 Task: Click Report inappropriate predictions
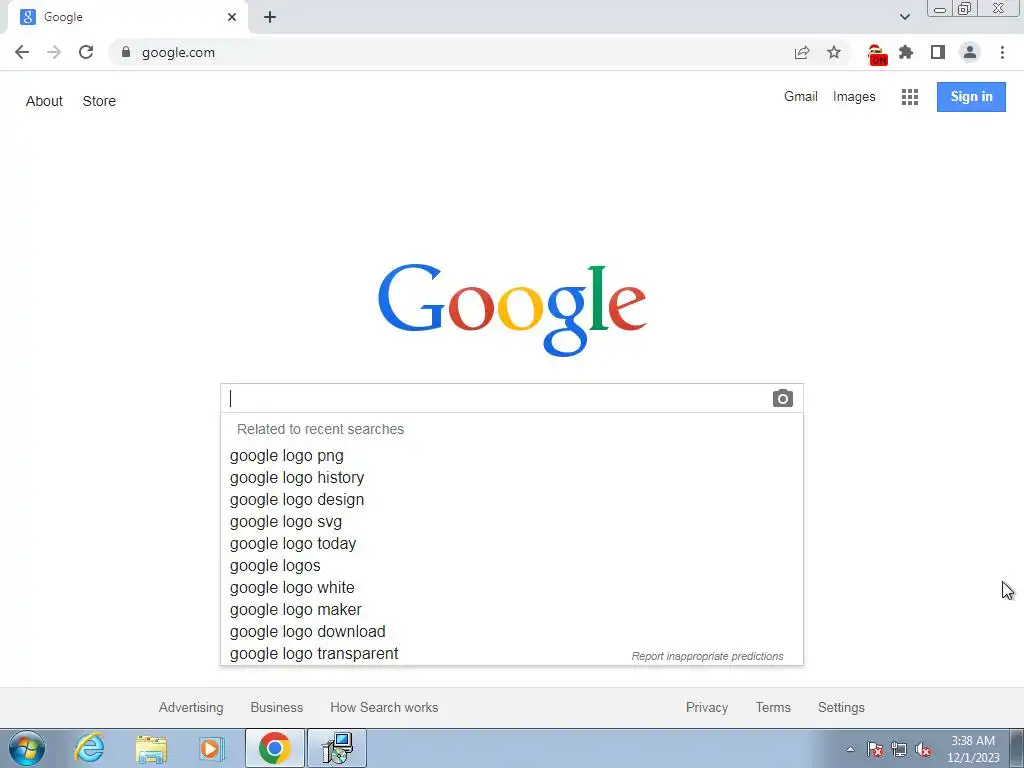(707, 656)
